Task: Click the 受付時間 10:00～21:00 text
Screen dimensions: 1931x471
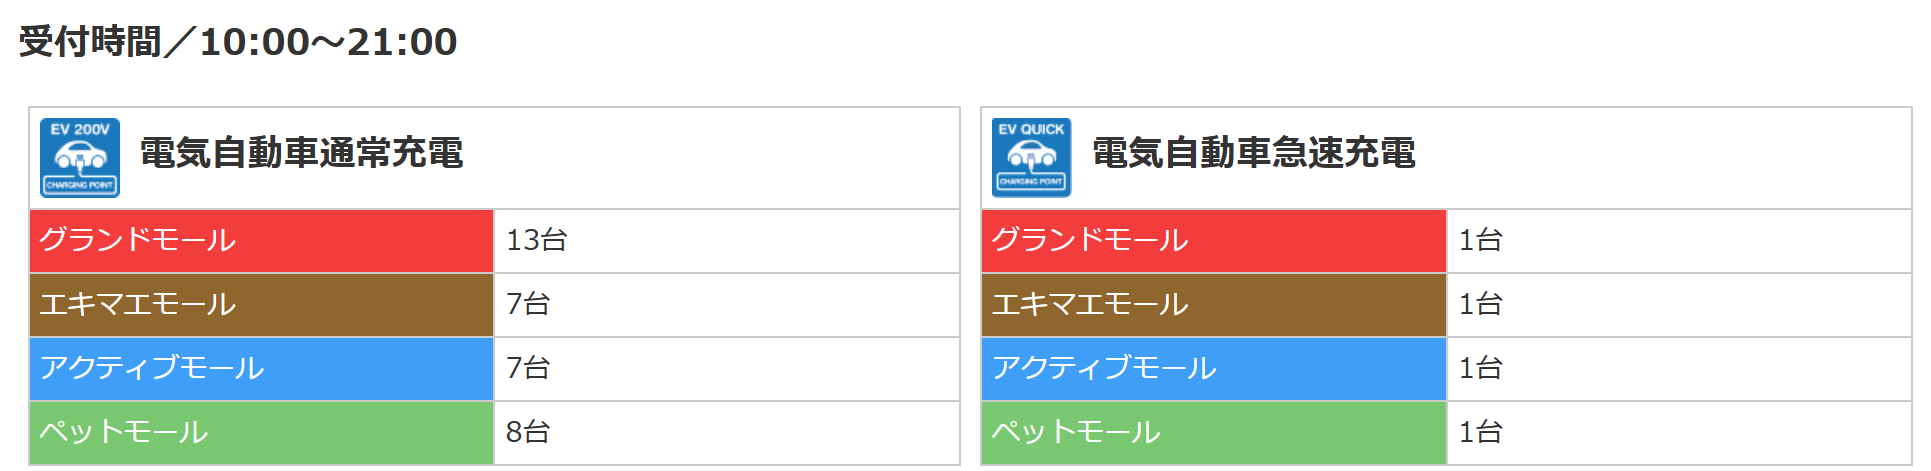Action: pos(238,42)
